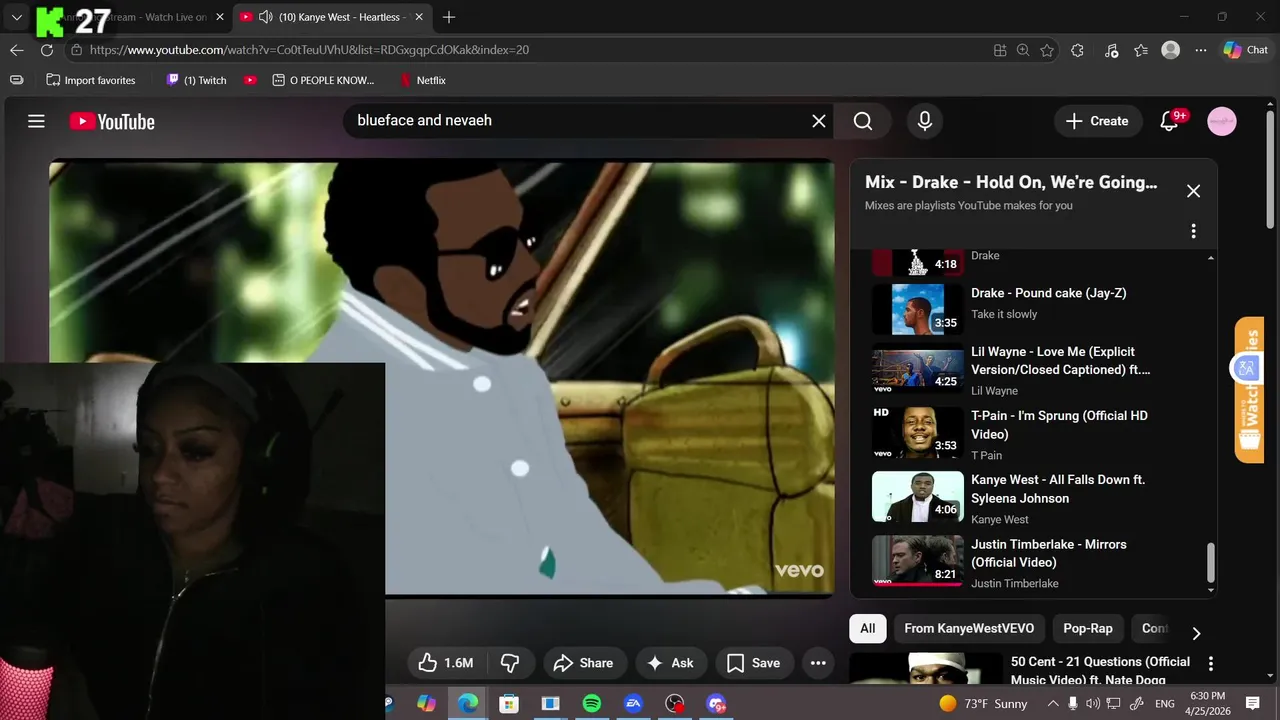Show more filter chips with right arrow
Screen dimensions: 1280x720
pyautogui.click(x=1196, y=633)
